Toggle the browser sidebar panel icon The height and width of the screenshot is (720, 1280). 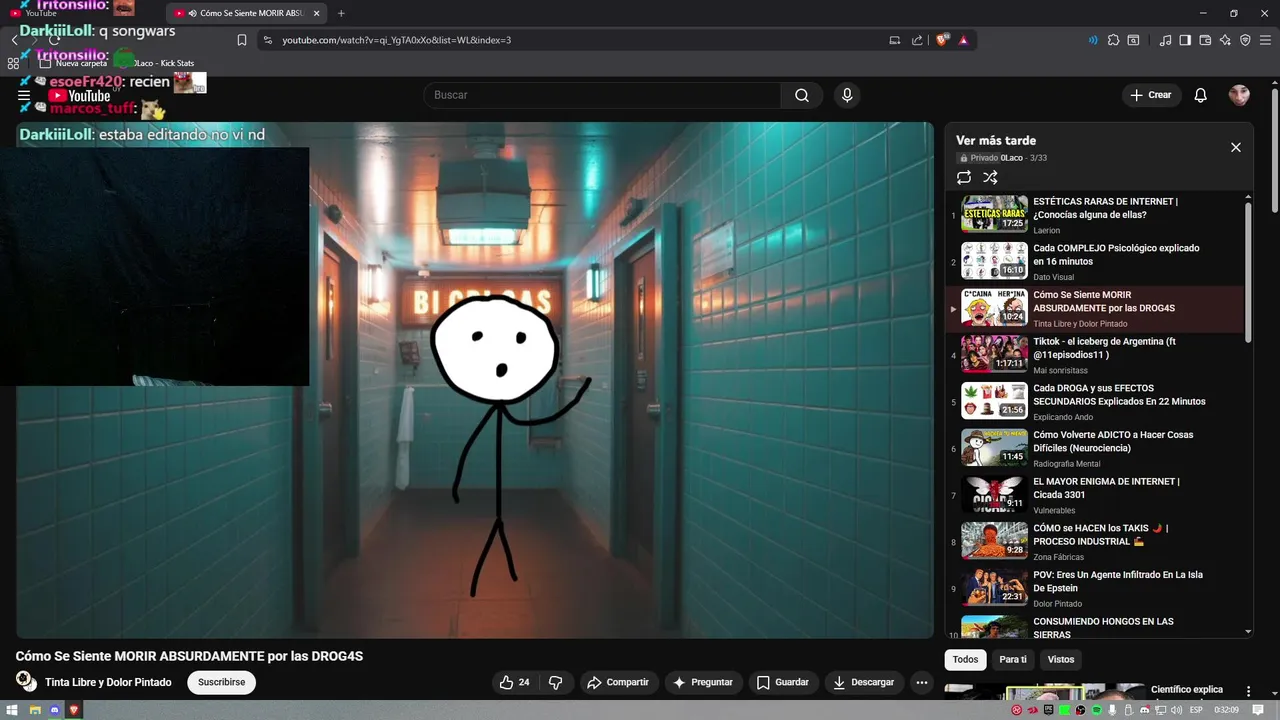[x=1185, y=40]
